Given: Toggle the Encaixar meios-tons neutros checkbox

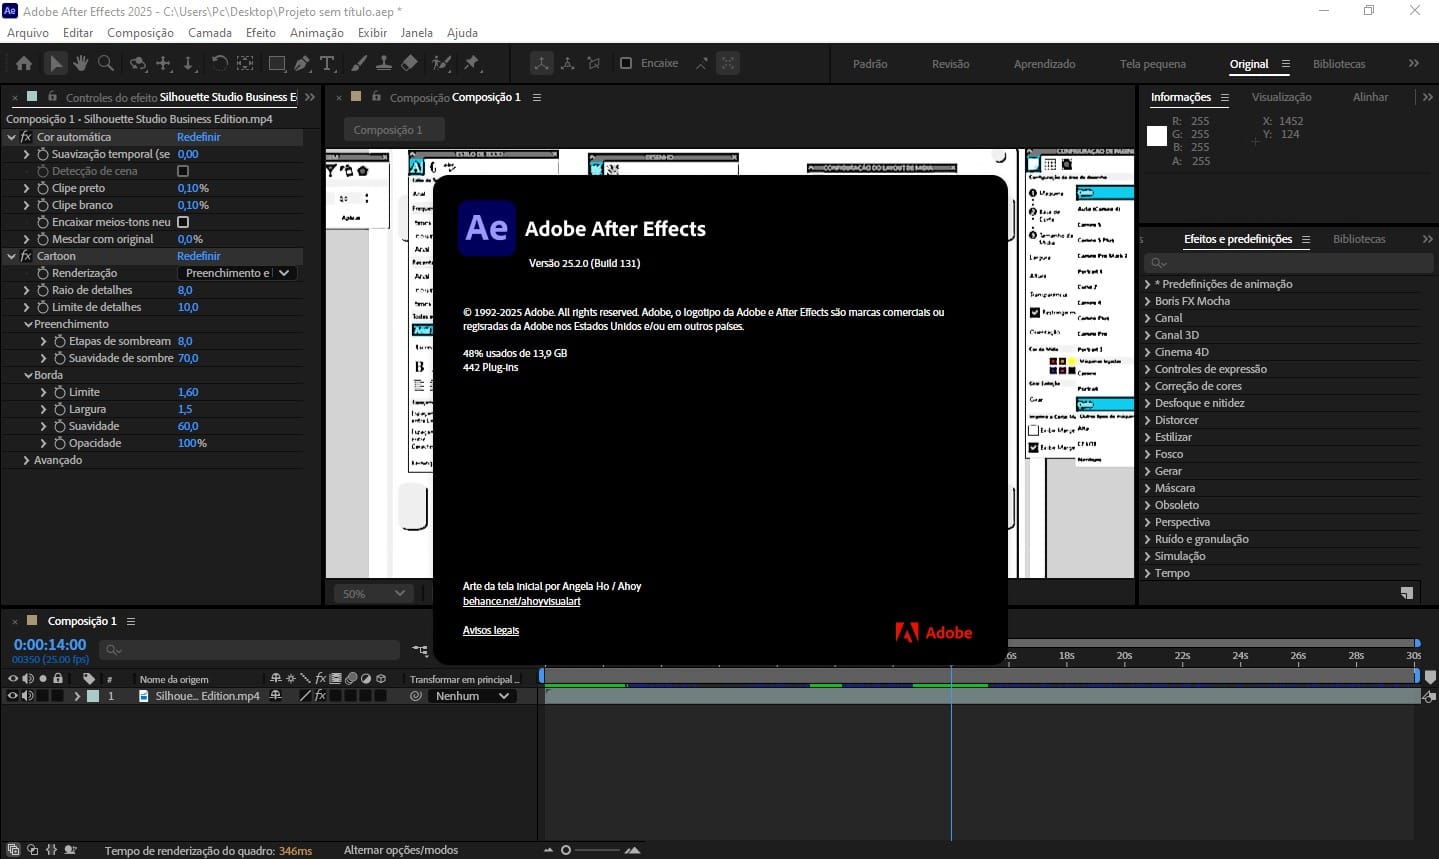Looking at the screenshot, I should coord(184,221).
